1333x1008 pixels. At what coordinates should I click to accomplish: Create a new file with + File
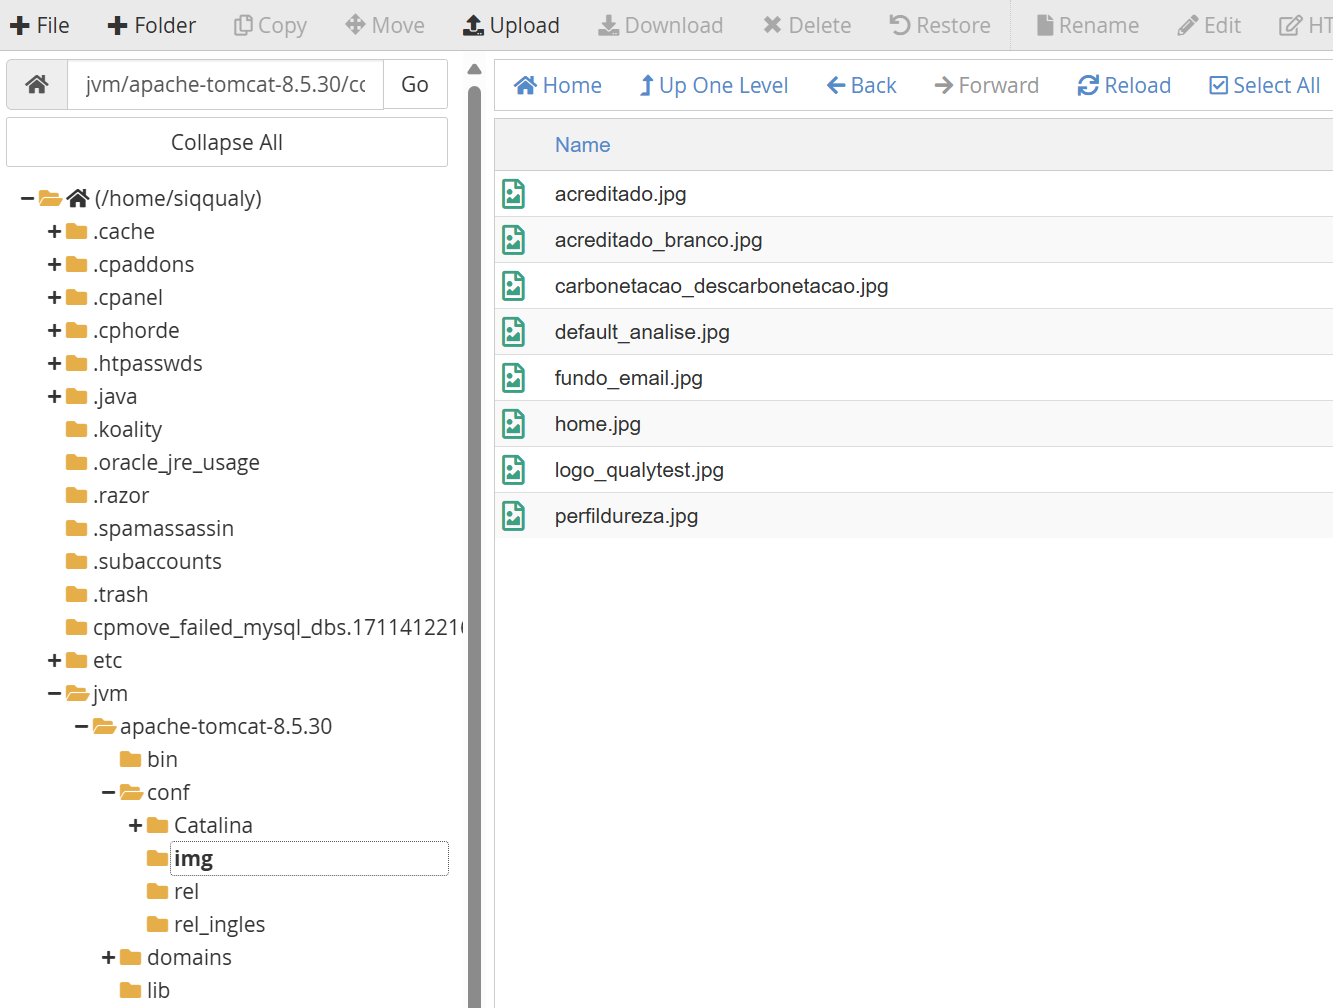pyautogui.click(x=40, y=25)
